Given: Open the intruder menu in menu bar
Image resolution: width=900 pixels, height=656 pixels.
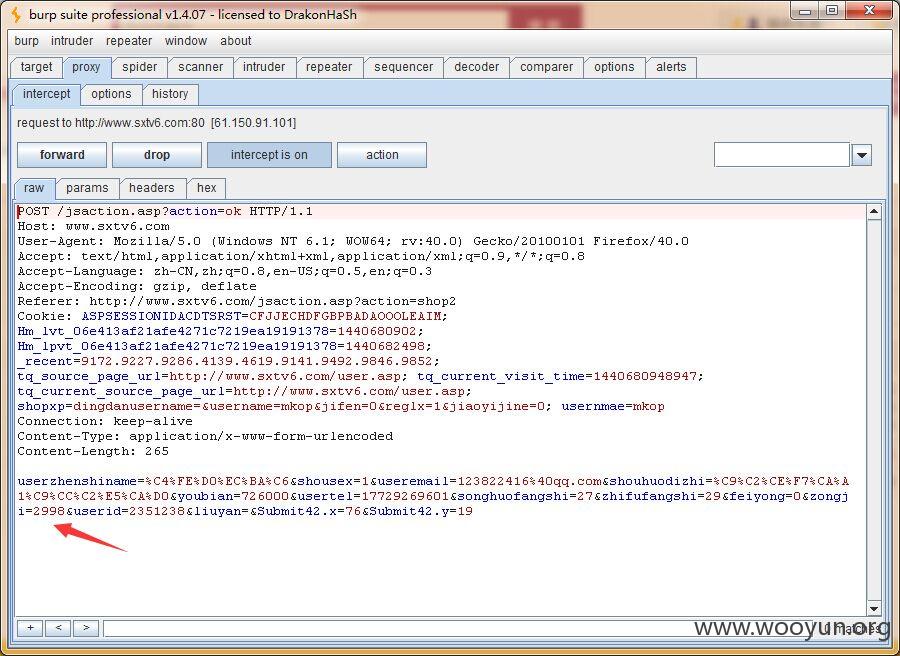Looking at the screenshot, I should [72, 41].
